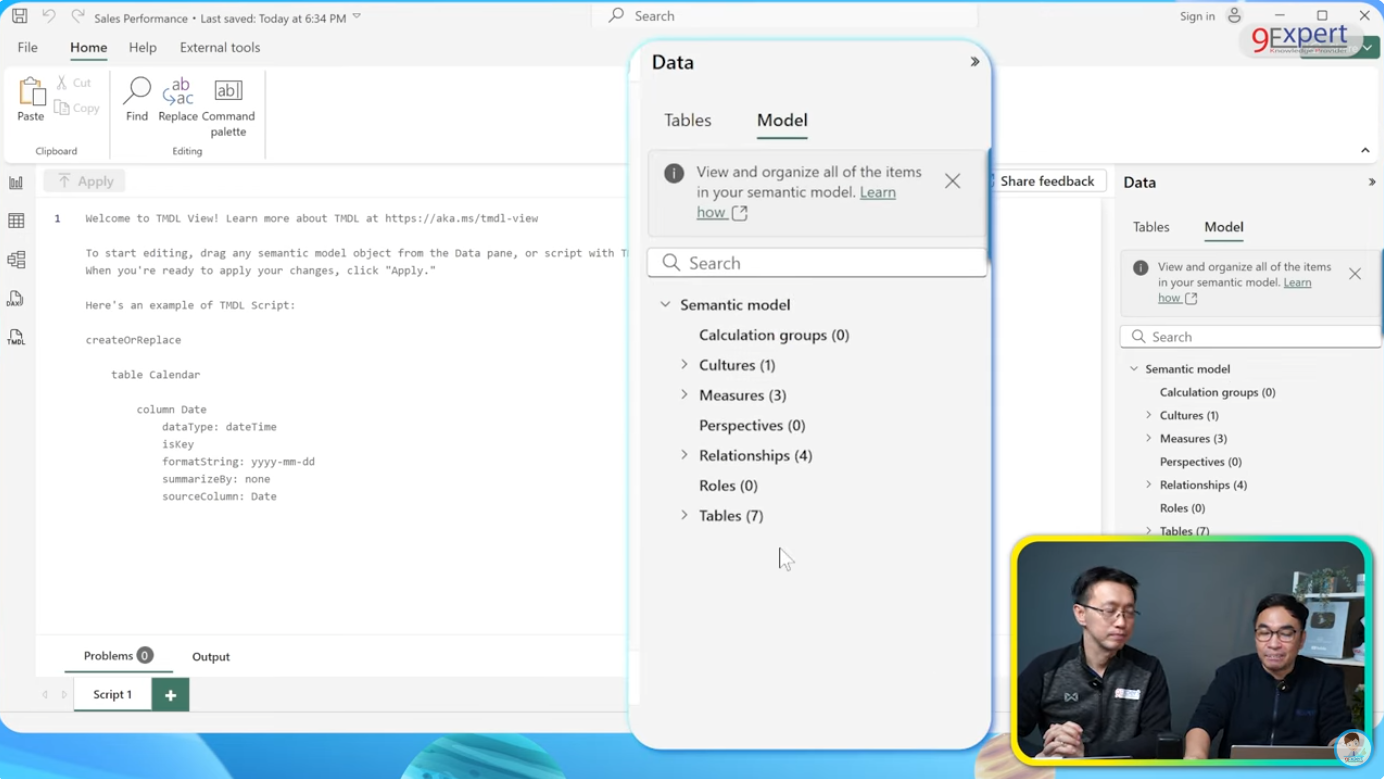The height and width of the screenshot is (779, 1384).
Task: Switch to the Output tab
Action: pos(210,656)
